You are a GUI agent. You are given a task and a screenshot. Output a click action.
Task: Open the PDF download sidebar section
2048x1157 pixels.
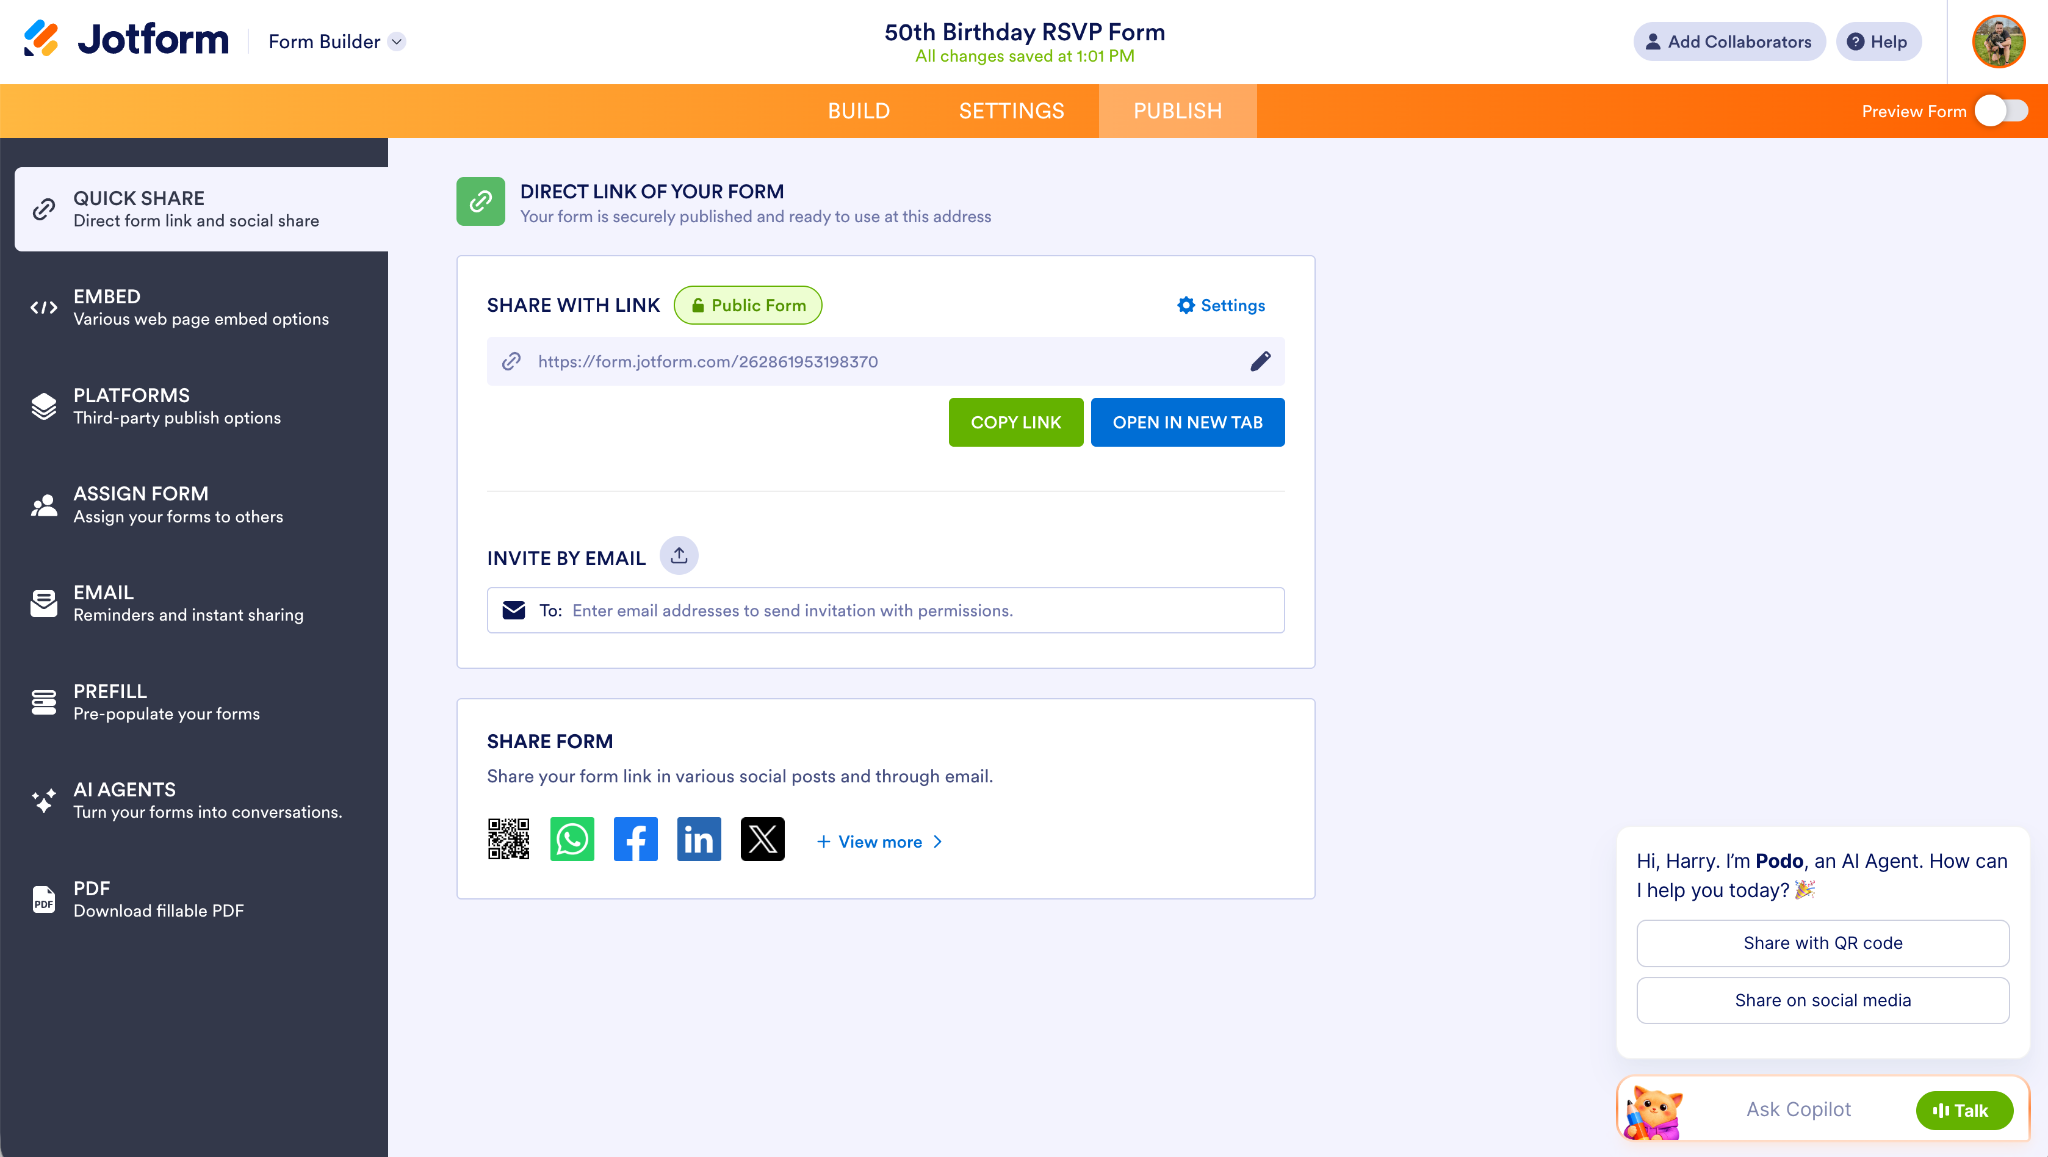201,899
